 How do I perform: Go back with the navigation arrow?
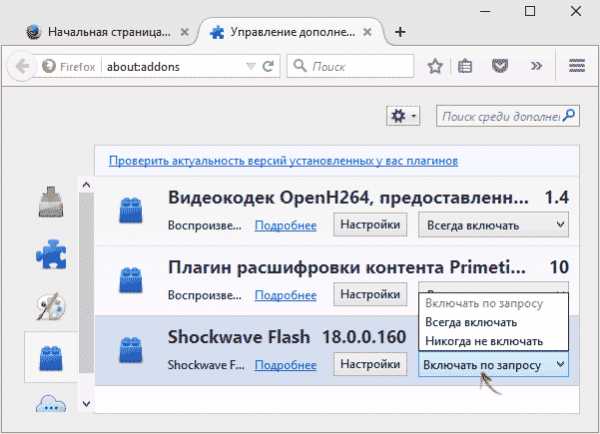22,67
